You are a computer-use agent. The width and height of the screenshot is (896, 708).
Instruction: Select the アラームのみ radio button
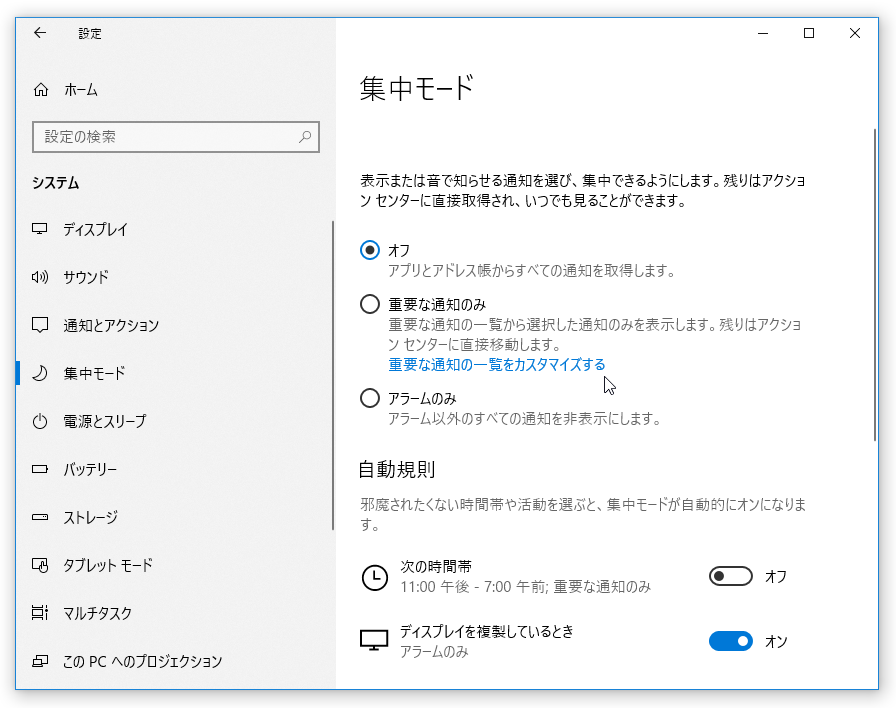[370, 398]
